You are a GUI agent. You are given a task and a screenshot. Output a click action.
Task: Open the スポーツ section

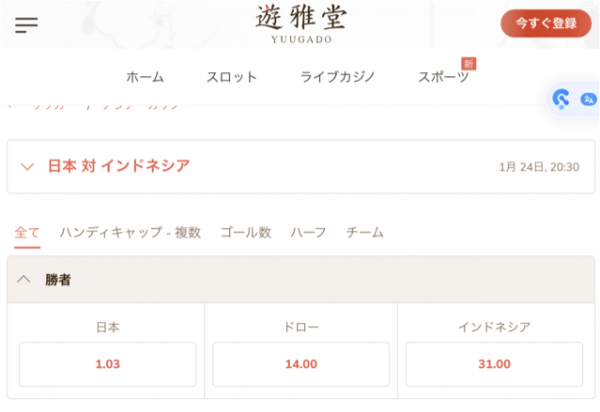point(443,77)
